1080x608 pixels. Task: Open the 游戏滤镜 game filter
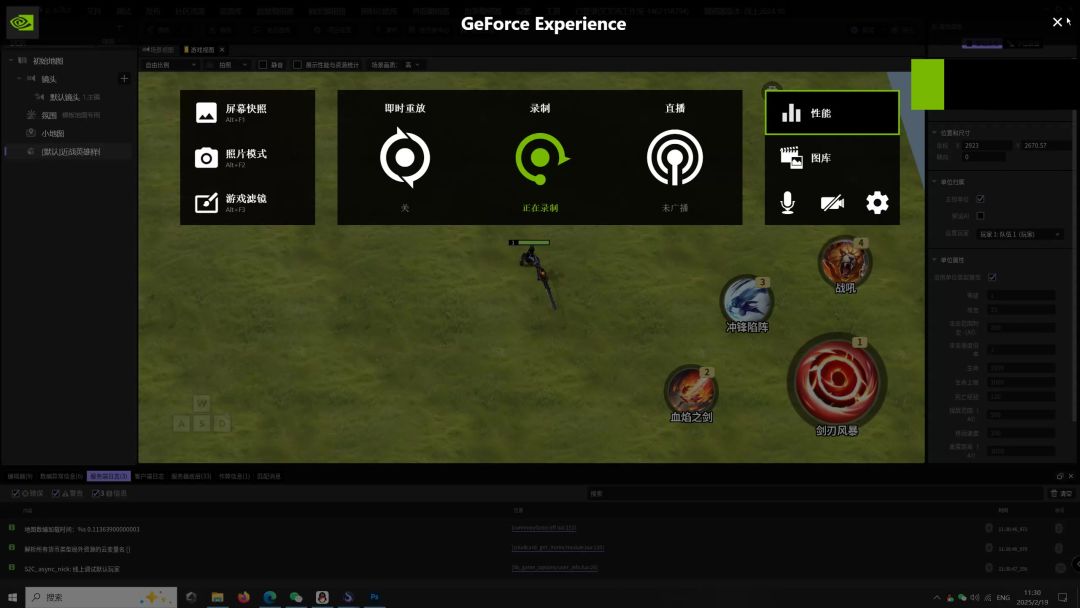point(246,202)
